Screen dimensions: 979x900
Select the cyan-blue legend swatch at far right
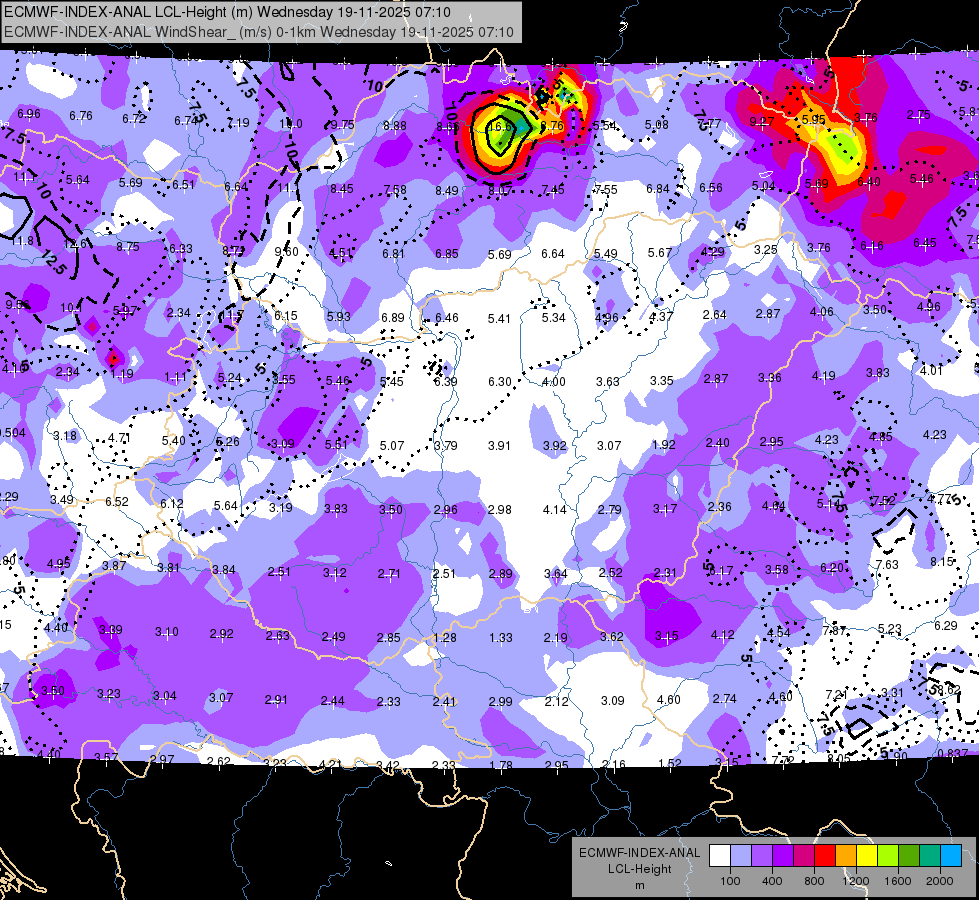951,856
